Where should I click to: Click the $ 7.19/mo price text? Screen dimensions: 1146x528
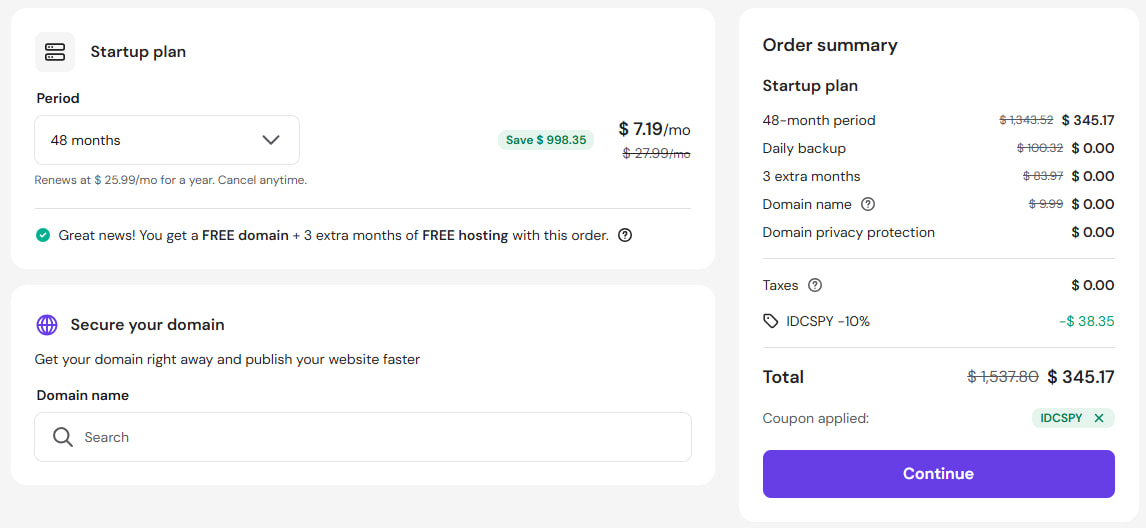click(x=654, y=129)
